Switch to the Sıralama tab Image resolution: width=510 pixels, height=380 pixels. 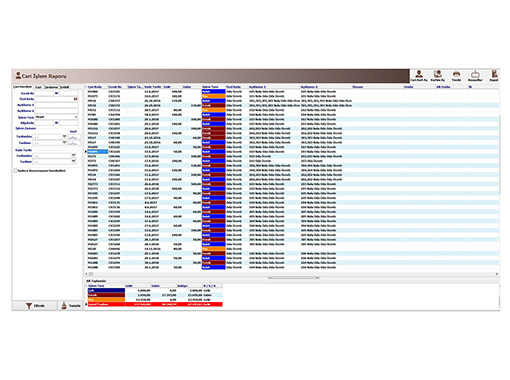(51, 87)
